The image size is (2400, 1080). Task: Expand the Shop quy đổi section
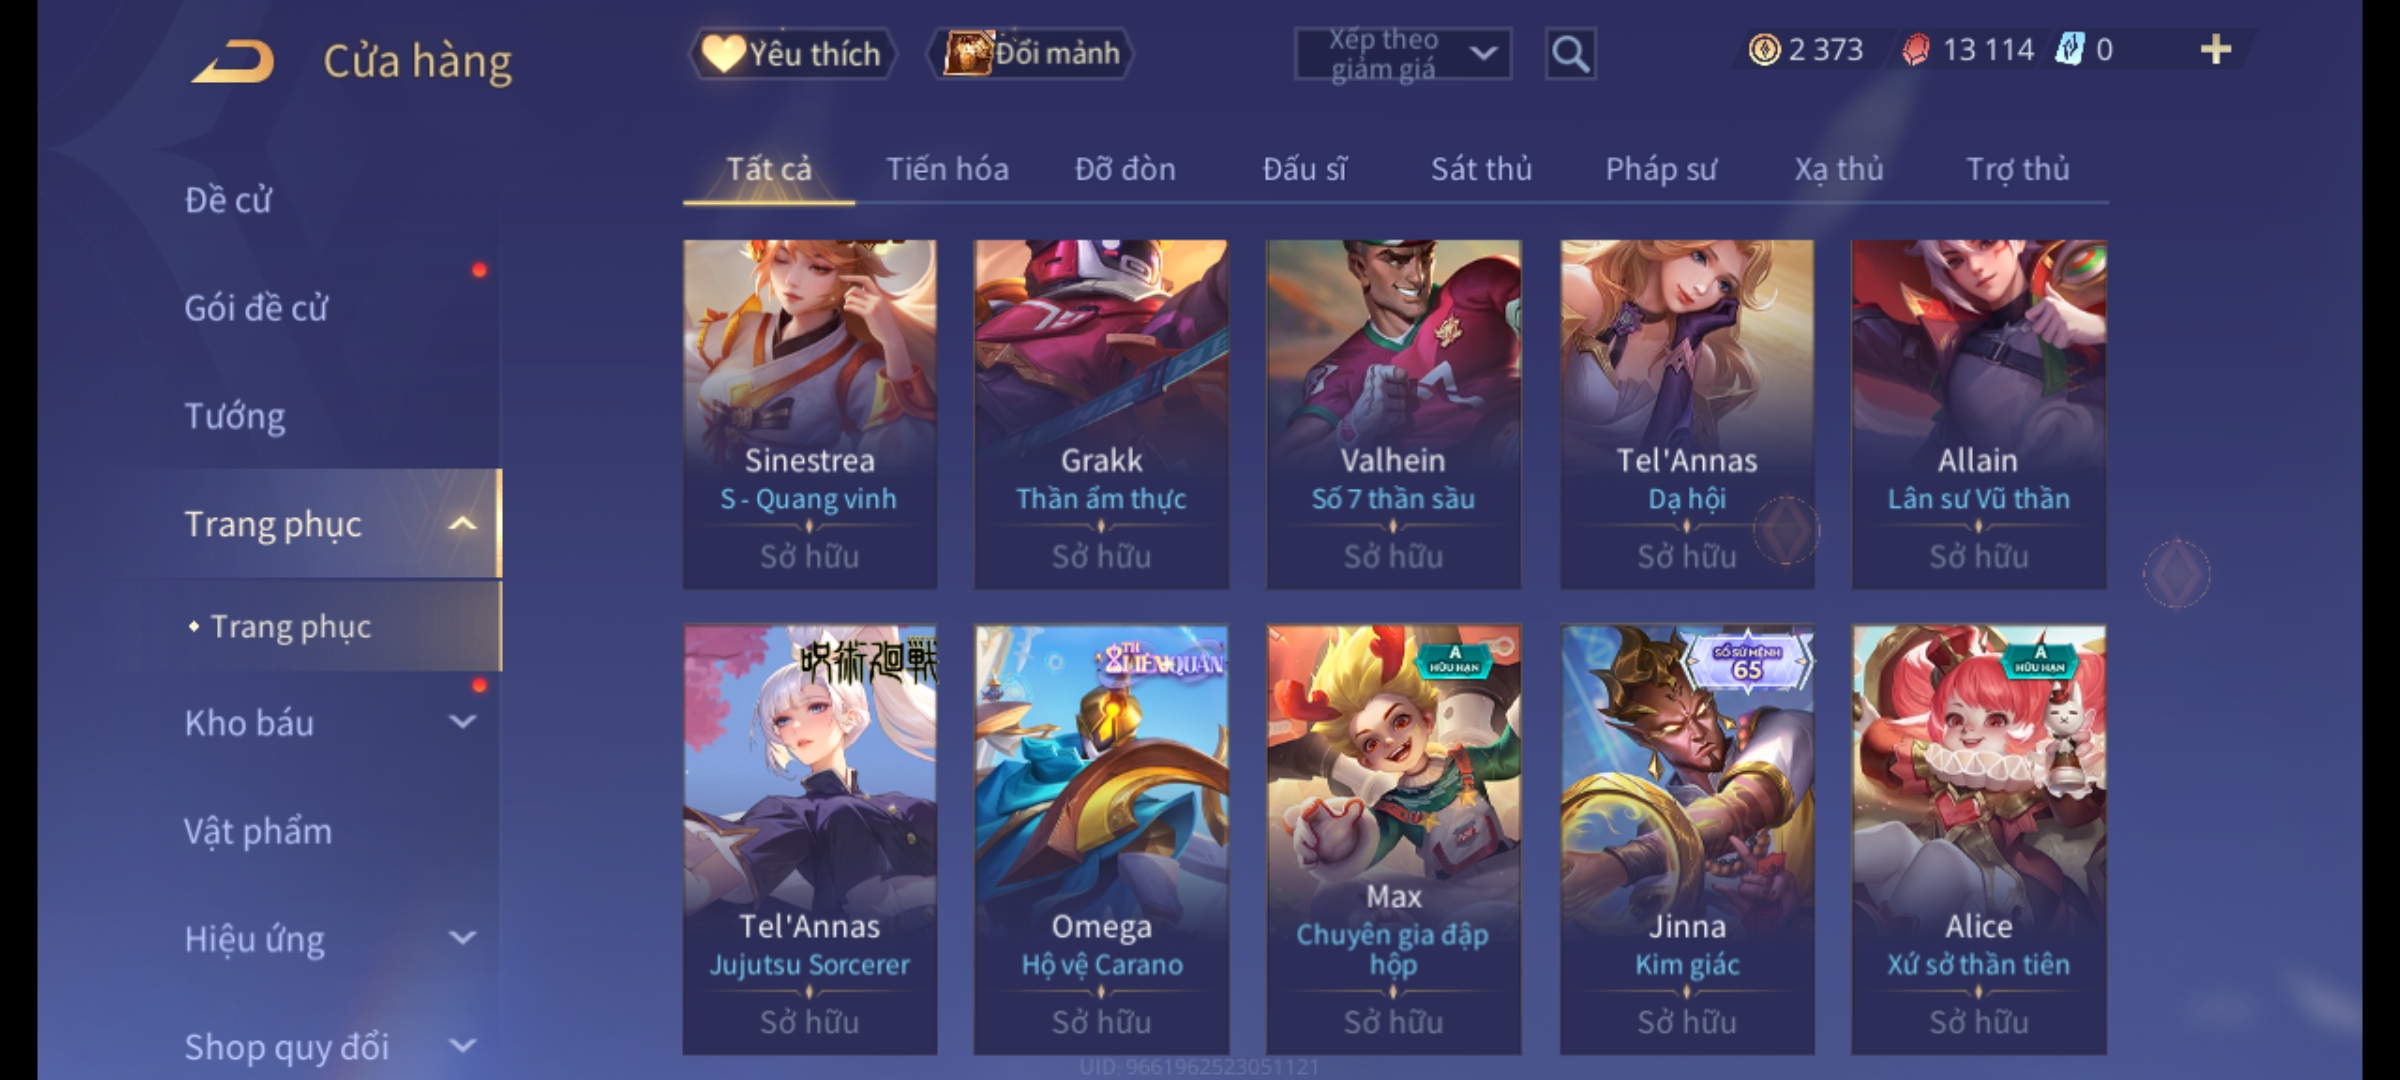pos(462,1046)
